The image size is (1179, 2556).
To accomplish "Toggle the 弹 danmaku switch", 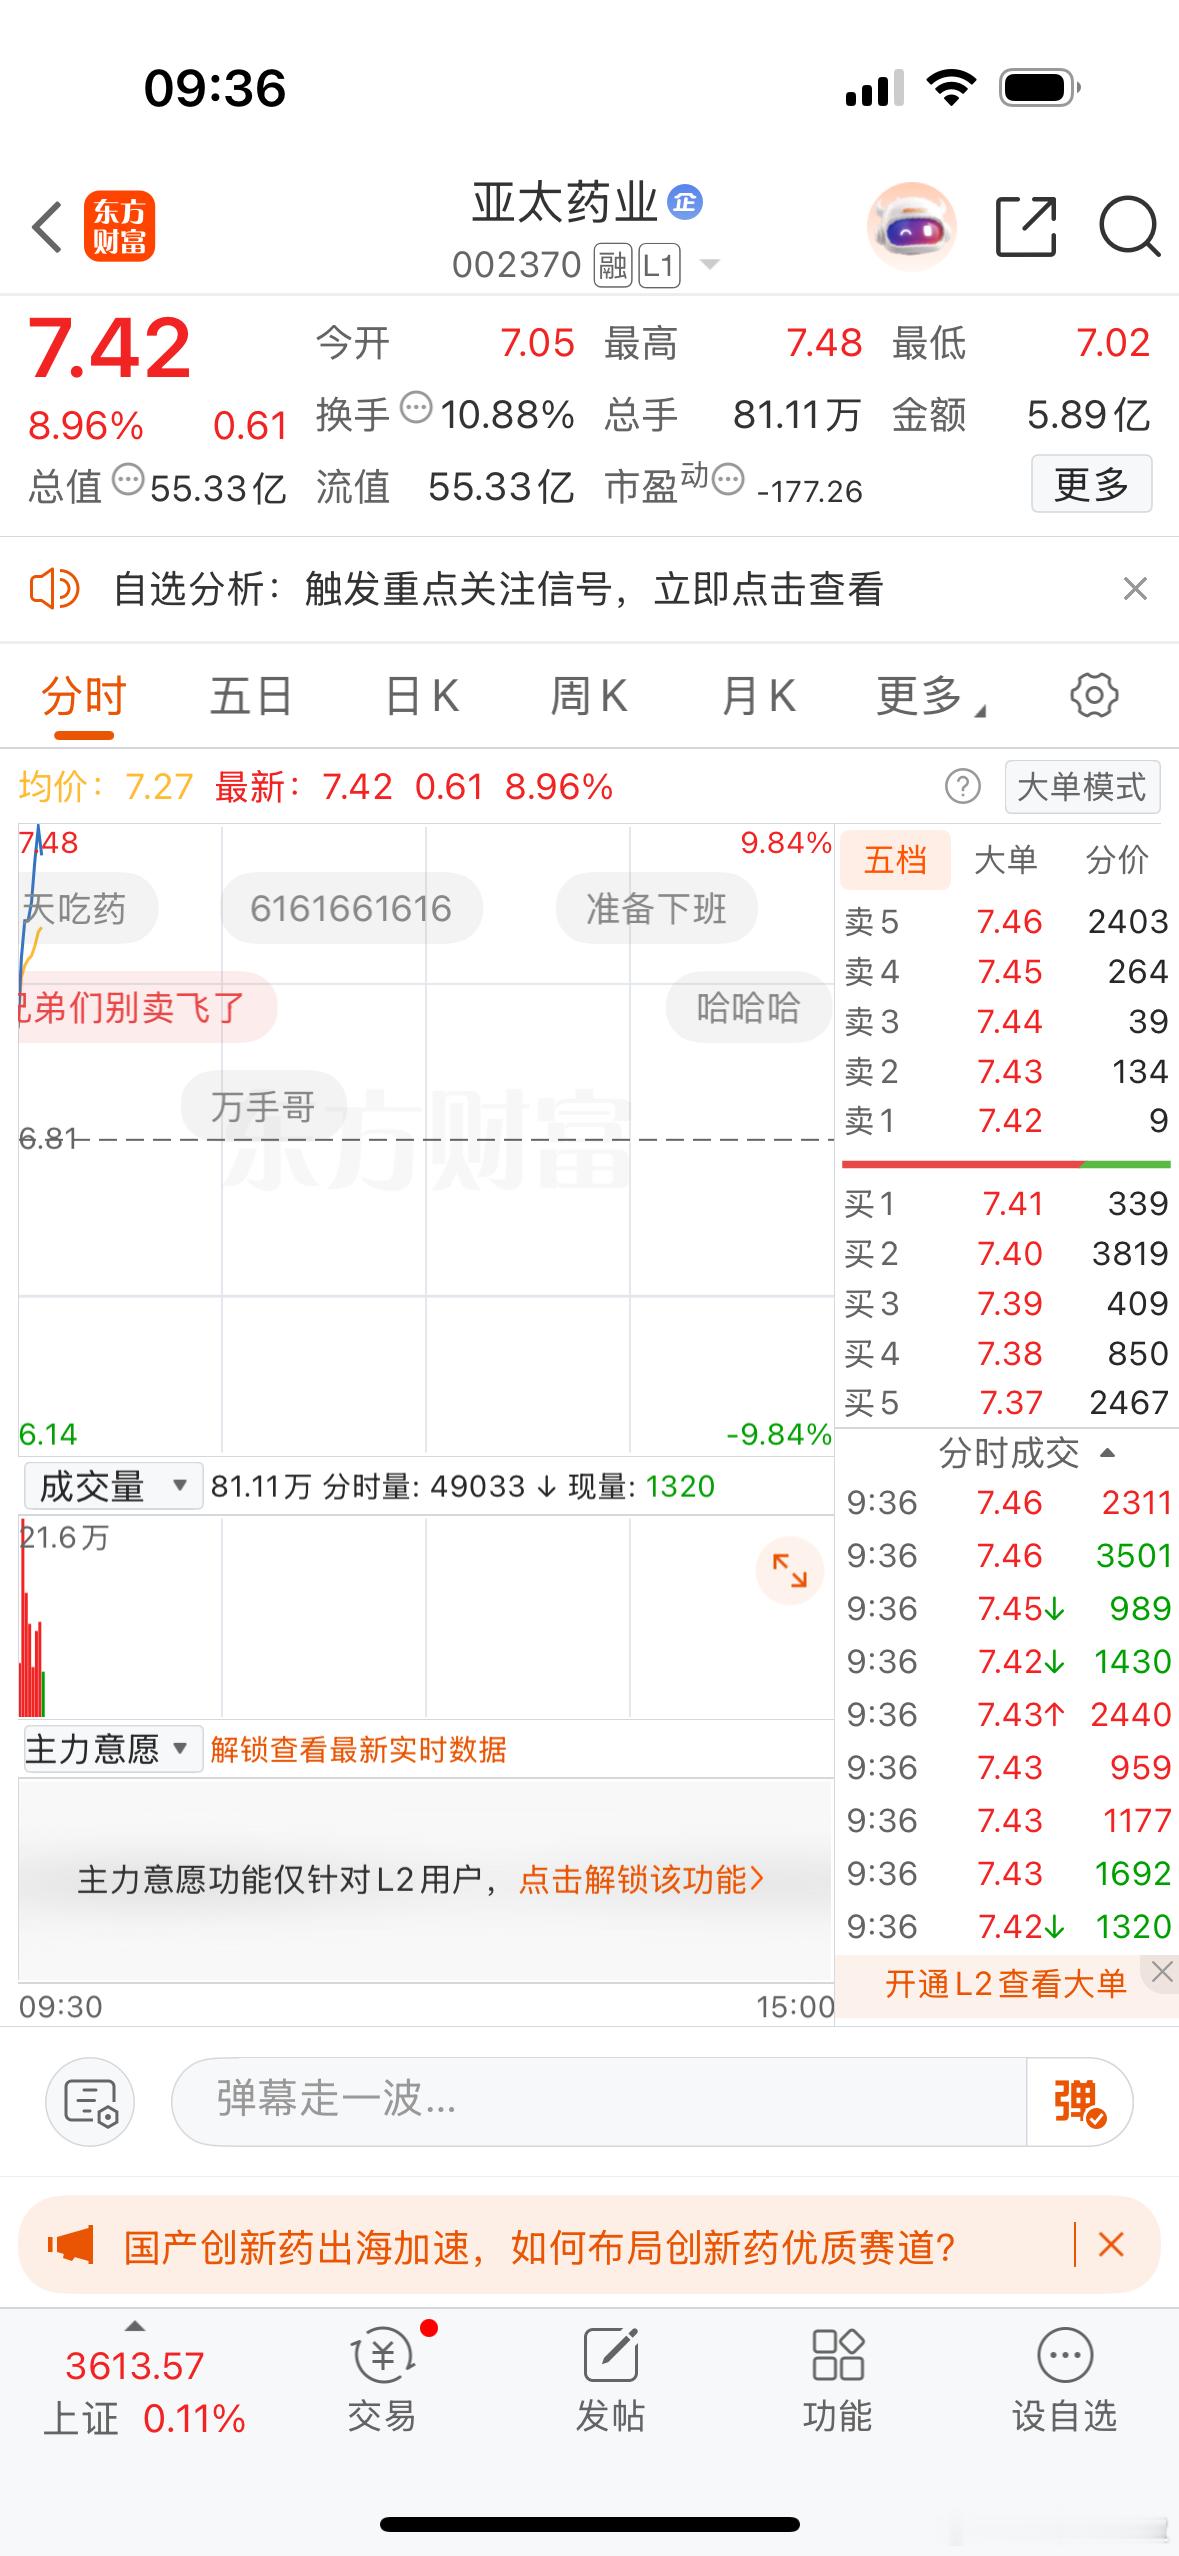I will pyautogui.click(x=1079, y=2102).
